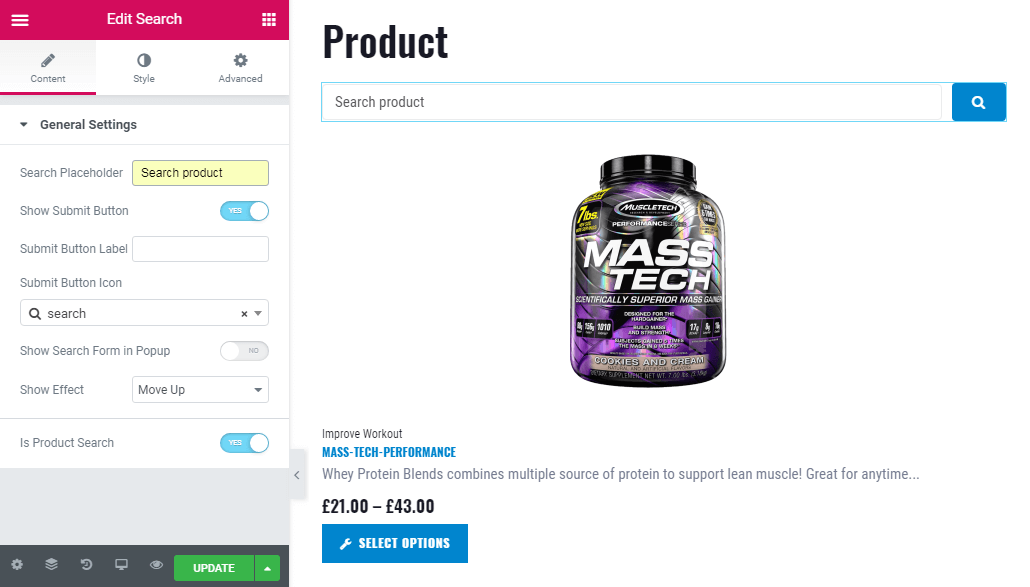Switch to the Advanced tab

(x=240, y=68)
